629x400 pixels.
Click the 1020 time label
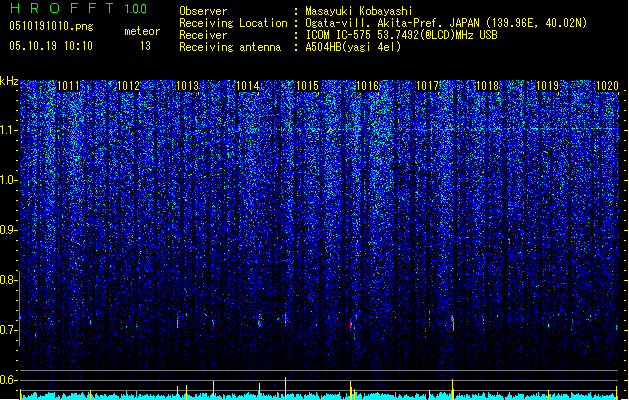pos(607,86)
